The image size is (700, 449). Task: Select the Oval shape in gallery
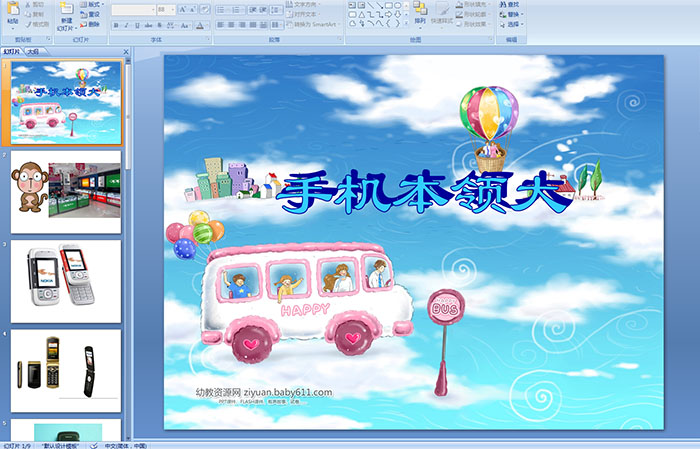point(397,5)
